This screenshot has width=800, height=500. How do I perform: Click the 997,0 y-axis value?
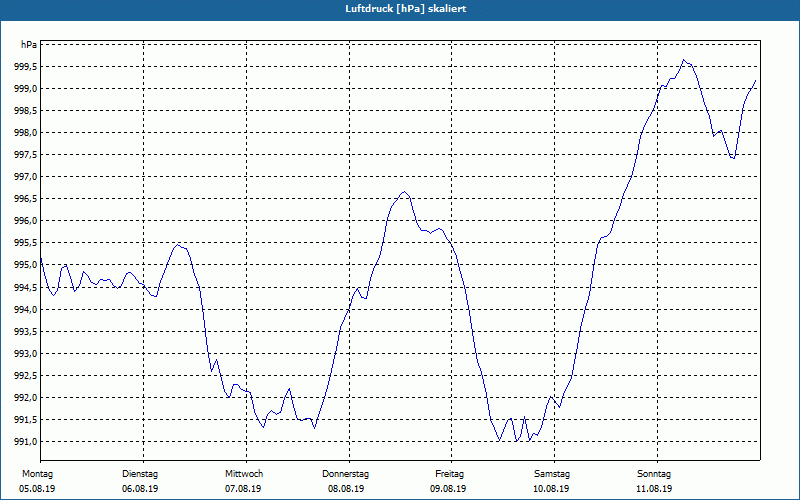click(x=26, y=177)
